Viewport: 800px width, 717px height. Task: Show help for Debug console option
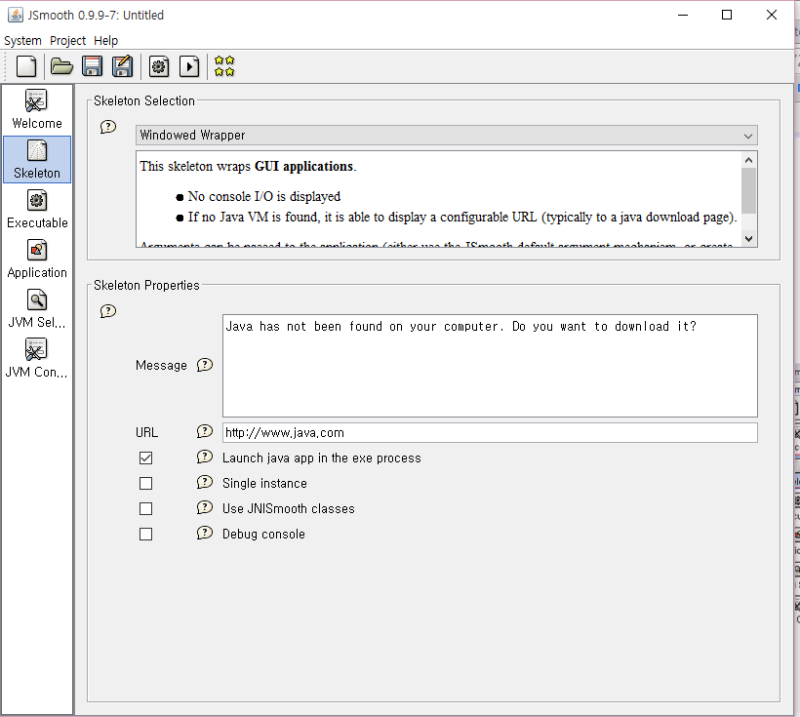[205, 533]
